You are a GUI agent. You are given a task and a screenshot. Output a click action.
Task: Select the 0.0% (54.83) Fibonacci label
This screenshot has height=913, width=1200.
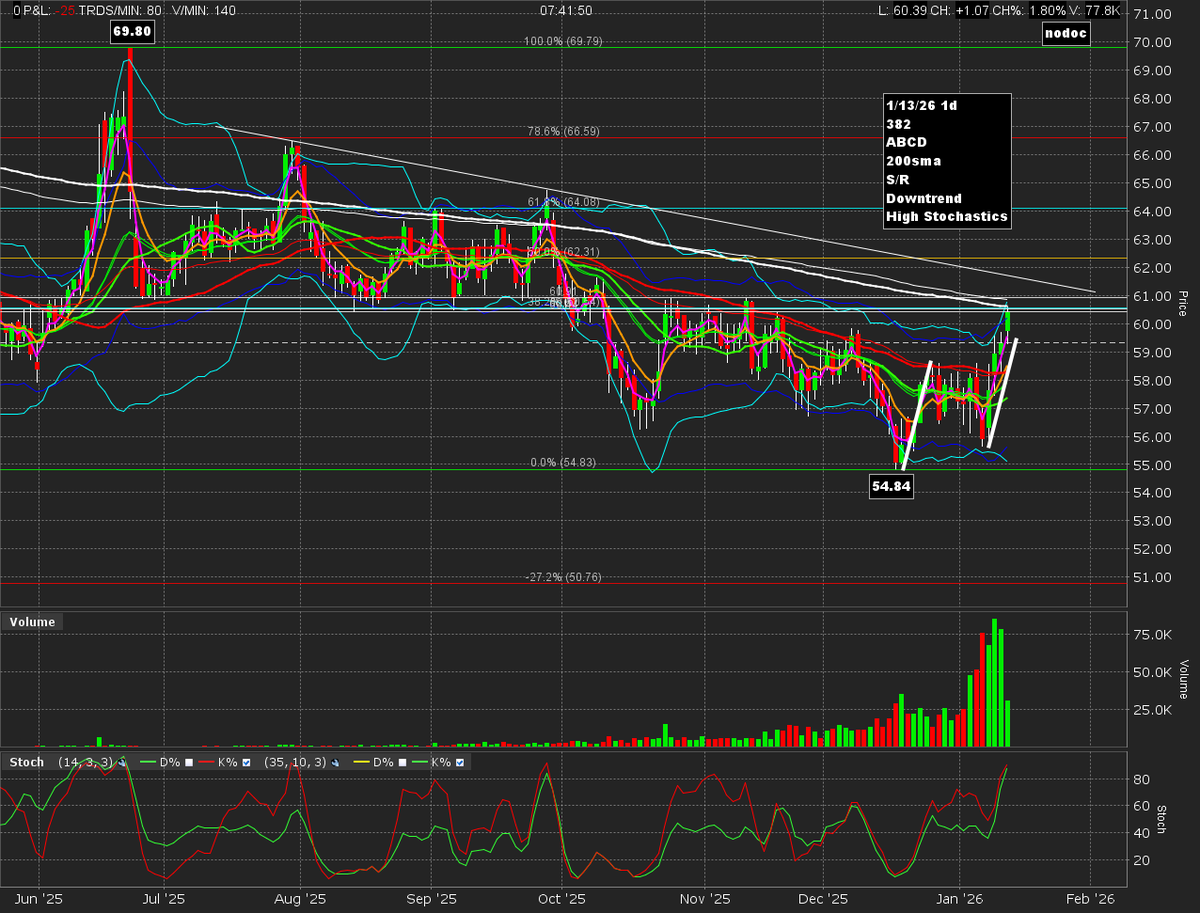(x=561, y=462)
